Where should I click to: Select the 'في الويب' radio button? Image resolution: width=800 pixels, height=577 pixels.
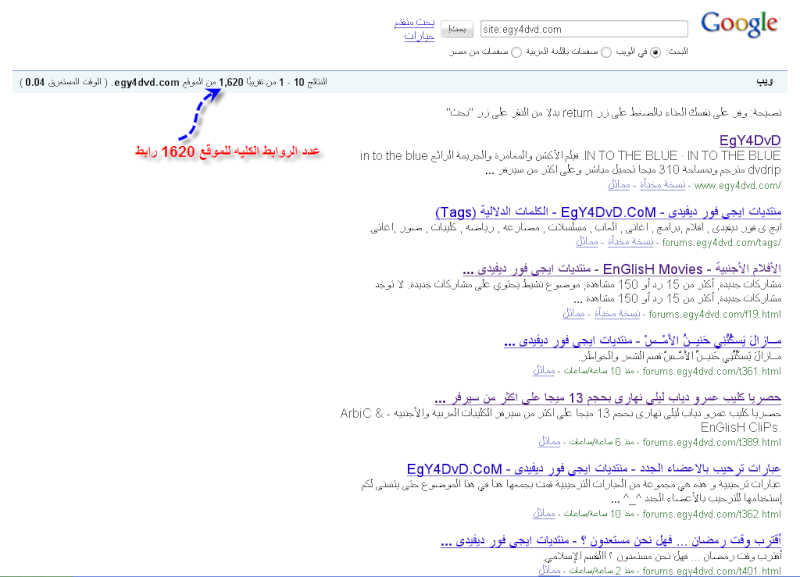[x=656, y=52]
